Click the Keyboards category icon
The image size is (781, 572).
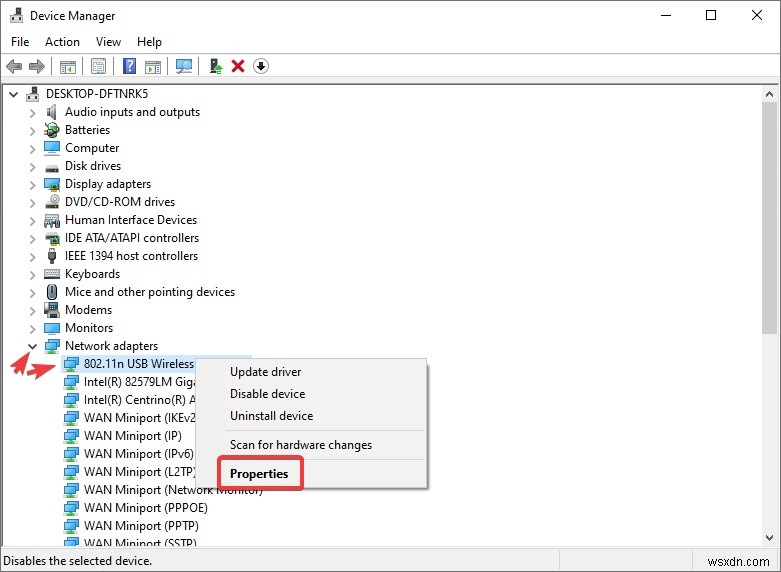point(52,274)
